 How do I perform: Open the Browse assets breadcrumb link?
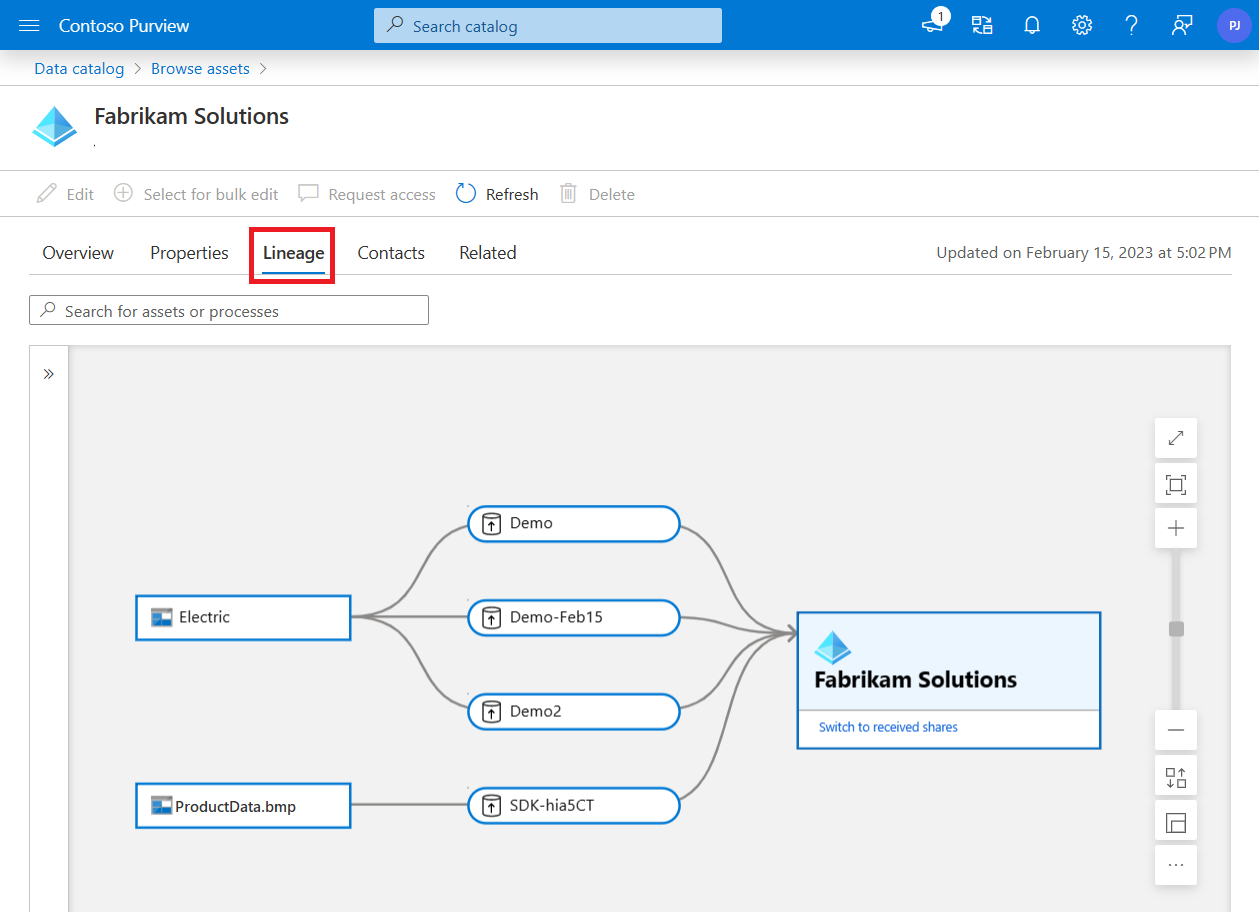200,68
